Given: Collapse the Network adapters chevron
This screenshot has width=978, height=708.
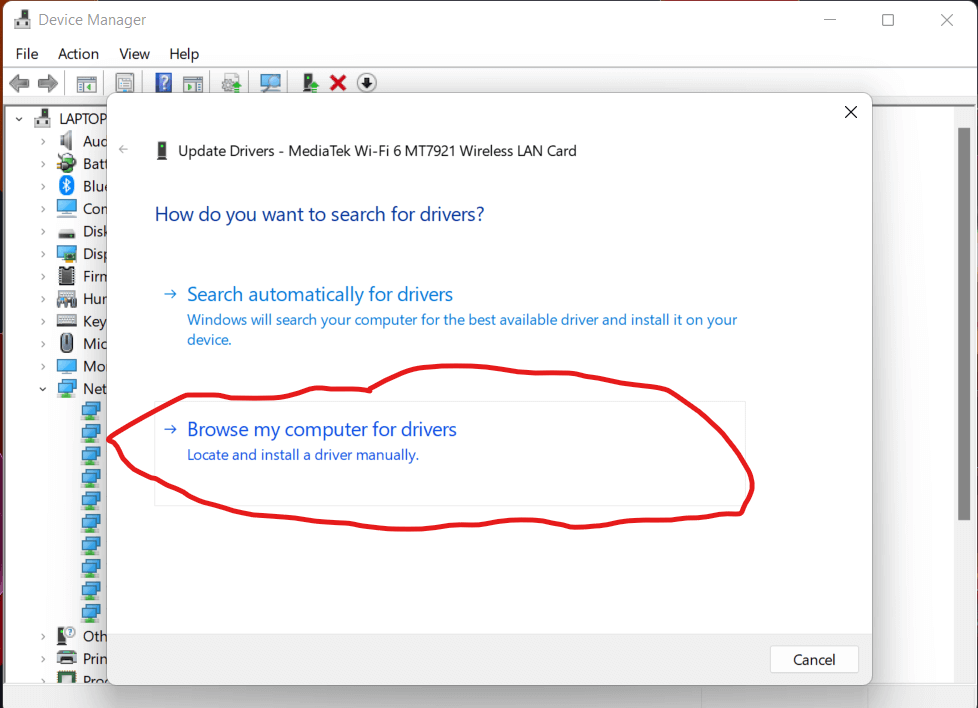Looking at the screenshot, I should click(x=42, y=389).
